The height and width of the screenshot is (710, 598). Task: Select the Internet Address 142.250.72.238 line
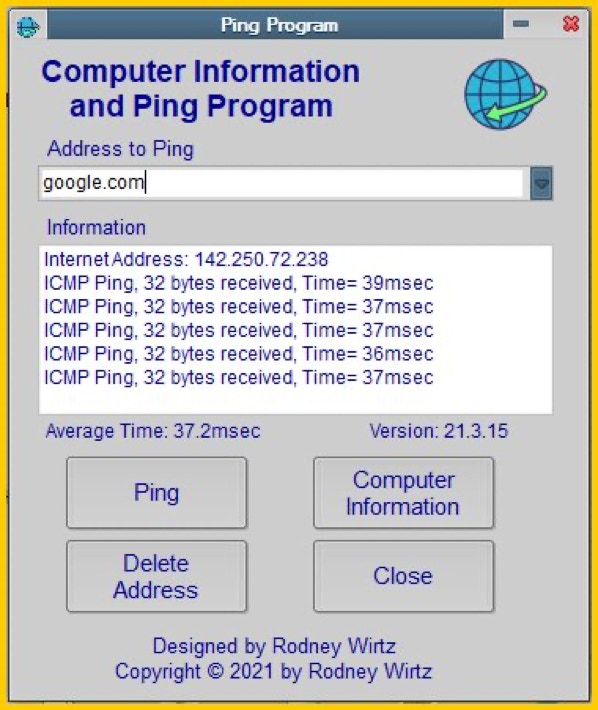[186, 259]
